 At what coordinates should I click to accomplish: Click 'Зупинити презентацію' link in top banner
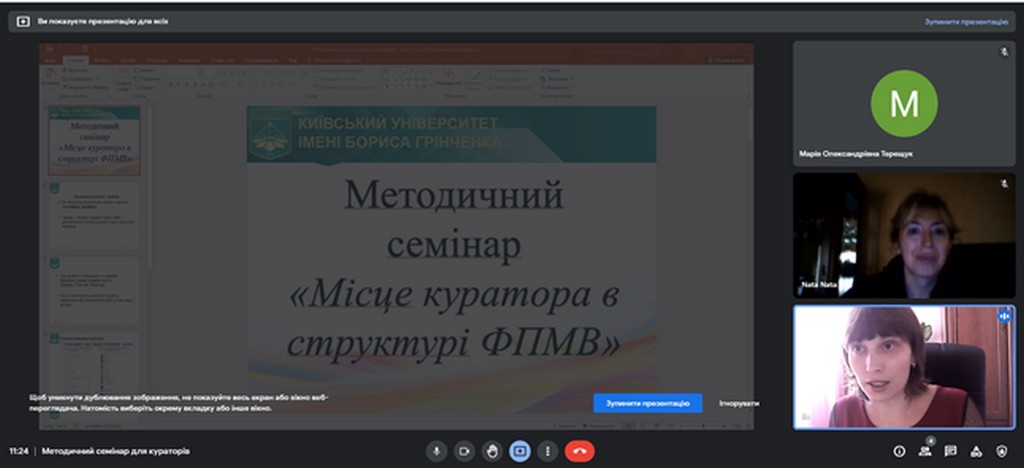tap(966, 21)
